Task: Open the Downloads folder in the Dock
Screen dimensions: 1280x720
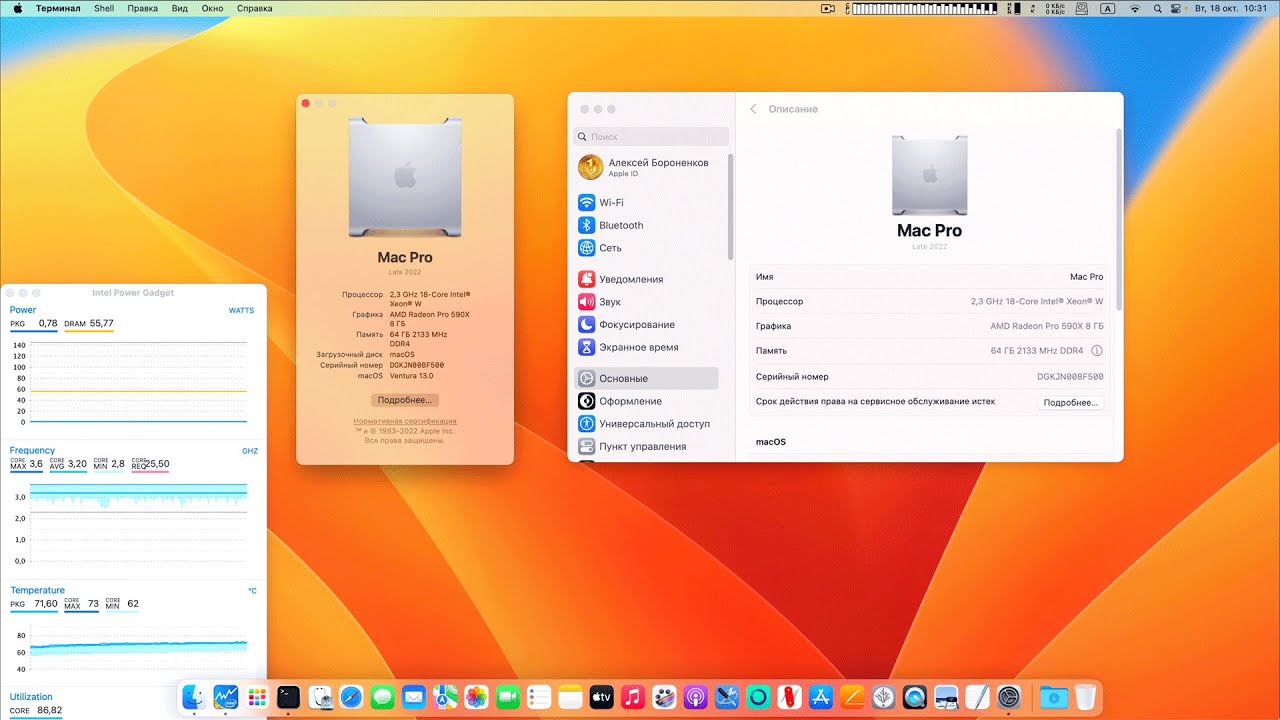Action: coord(1053,697)
